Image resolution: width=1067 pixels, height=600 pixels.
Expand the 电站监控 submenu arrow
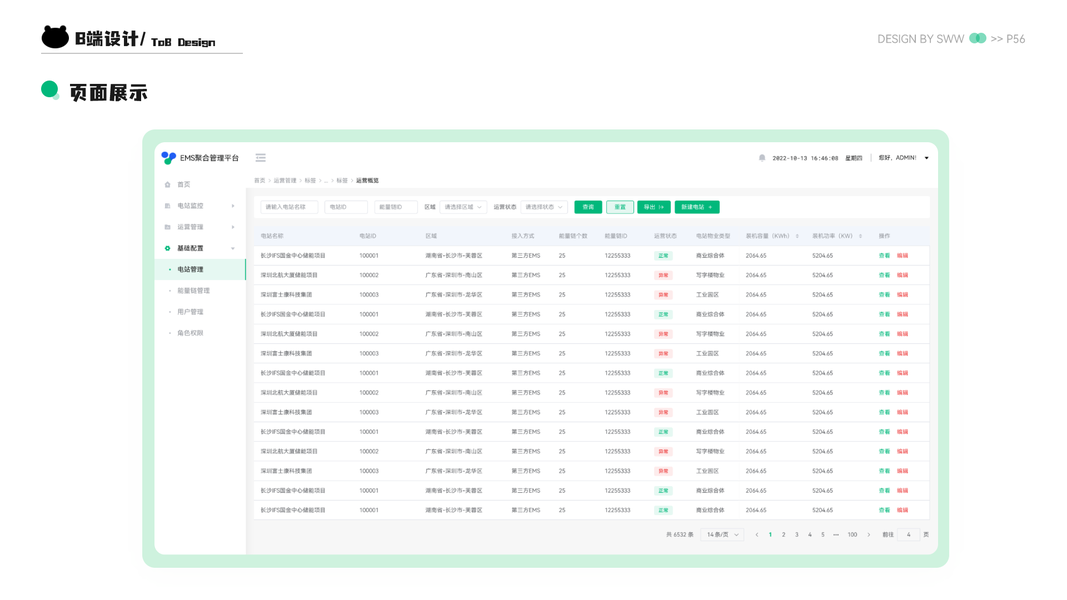[x=233, y=205]
